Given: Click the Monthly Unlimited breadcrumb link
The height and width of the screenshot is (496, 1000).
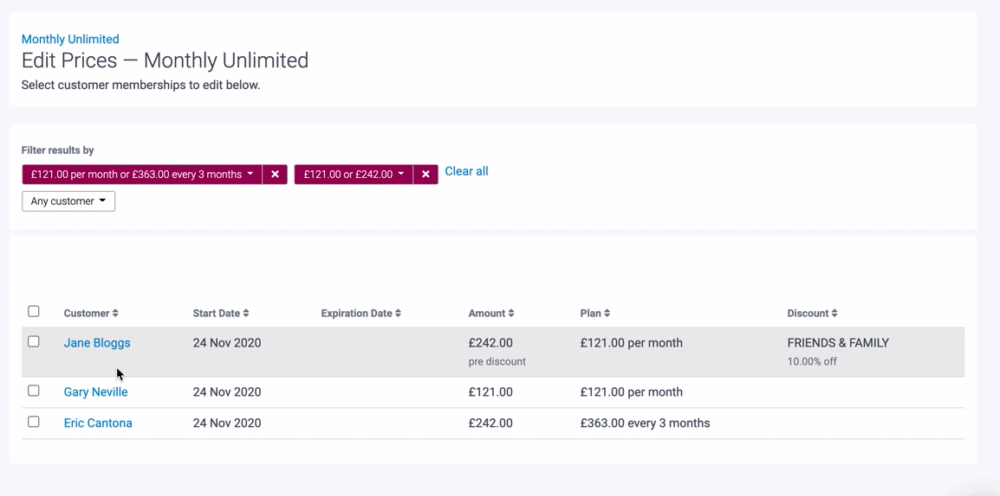Looking at the screenshot, I should click(x=70, y=39).
